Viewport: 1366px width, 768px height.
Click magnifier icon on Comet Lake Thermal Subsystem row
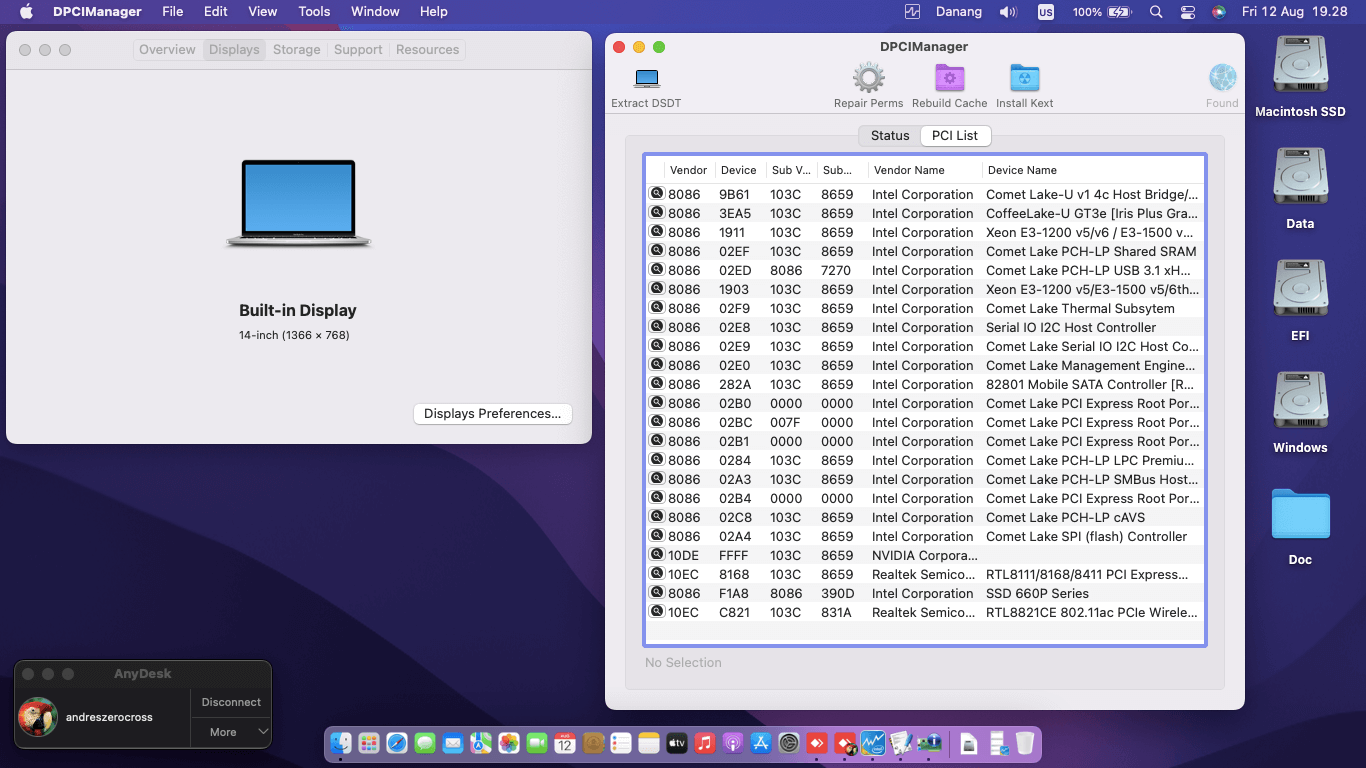[656, 307]
